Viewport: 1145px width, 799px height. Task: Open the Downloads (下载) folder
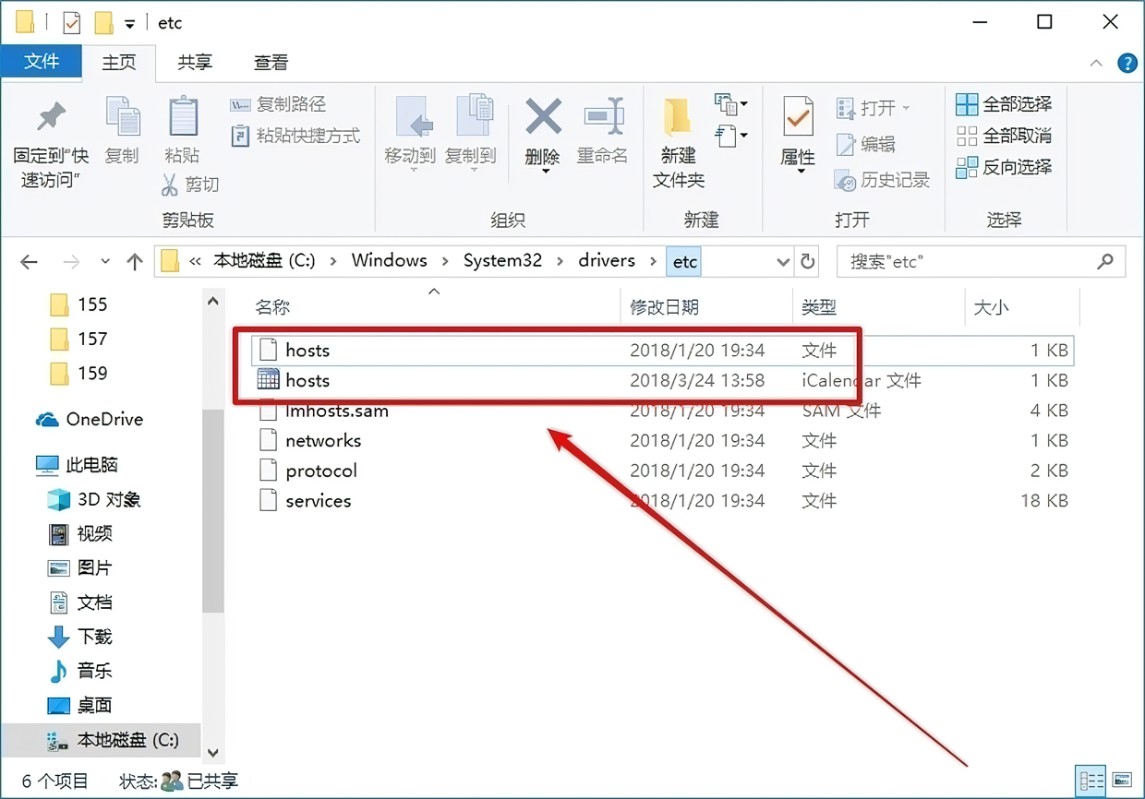[80, 637]
